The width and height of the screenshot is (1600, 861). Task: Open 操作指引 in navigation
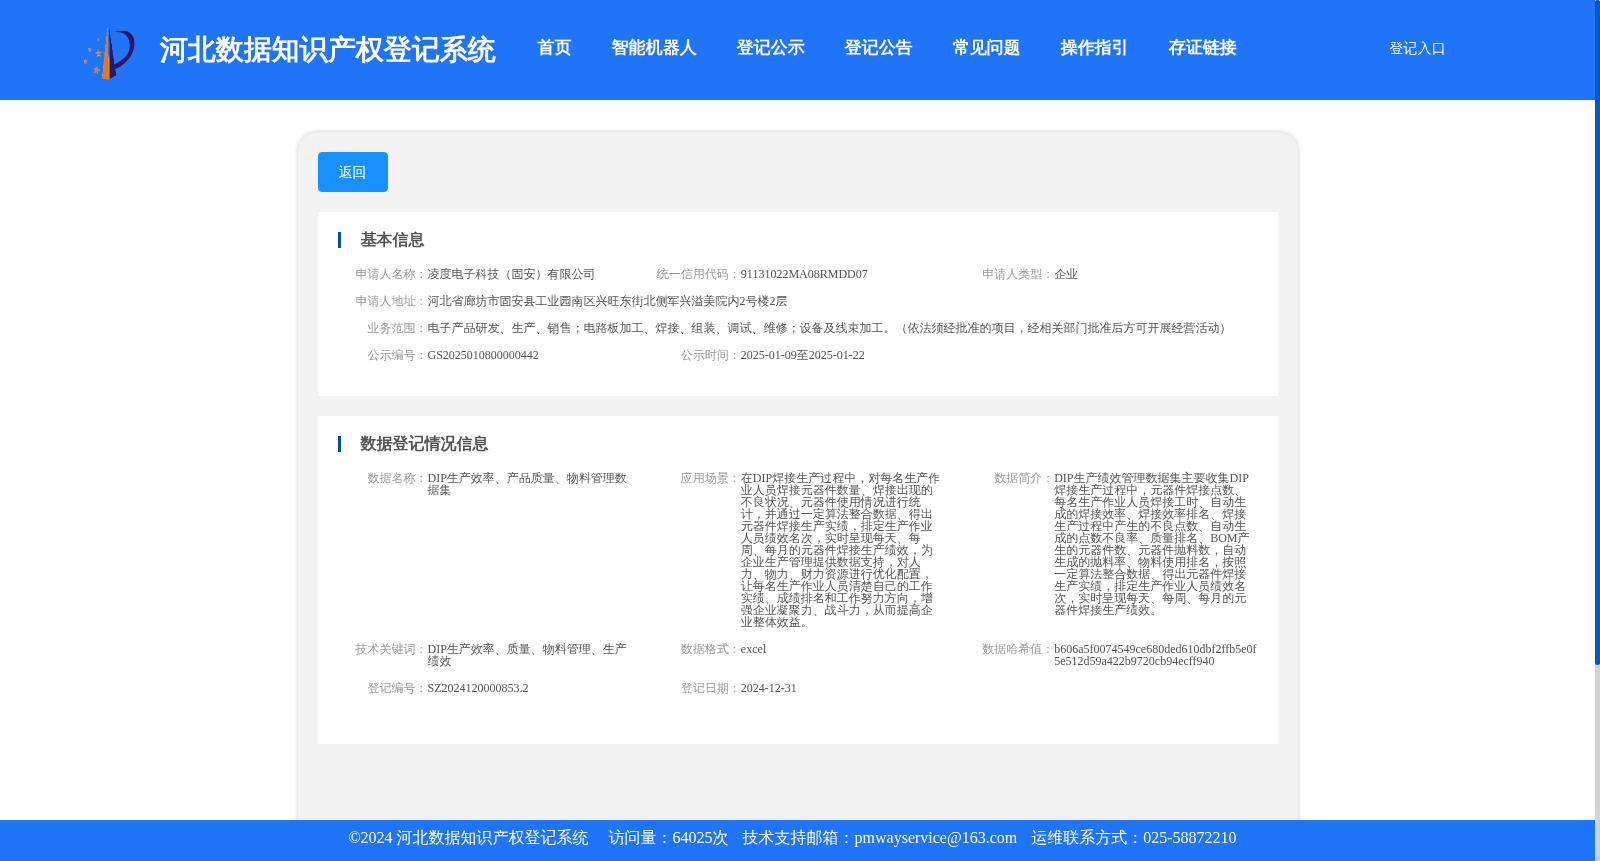(1094, 48)
